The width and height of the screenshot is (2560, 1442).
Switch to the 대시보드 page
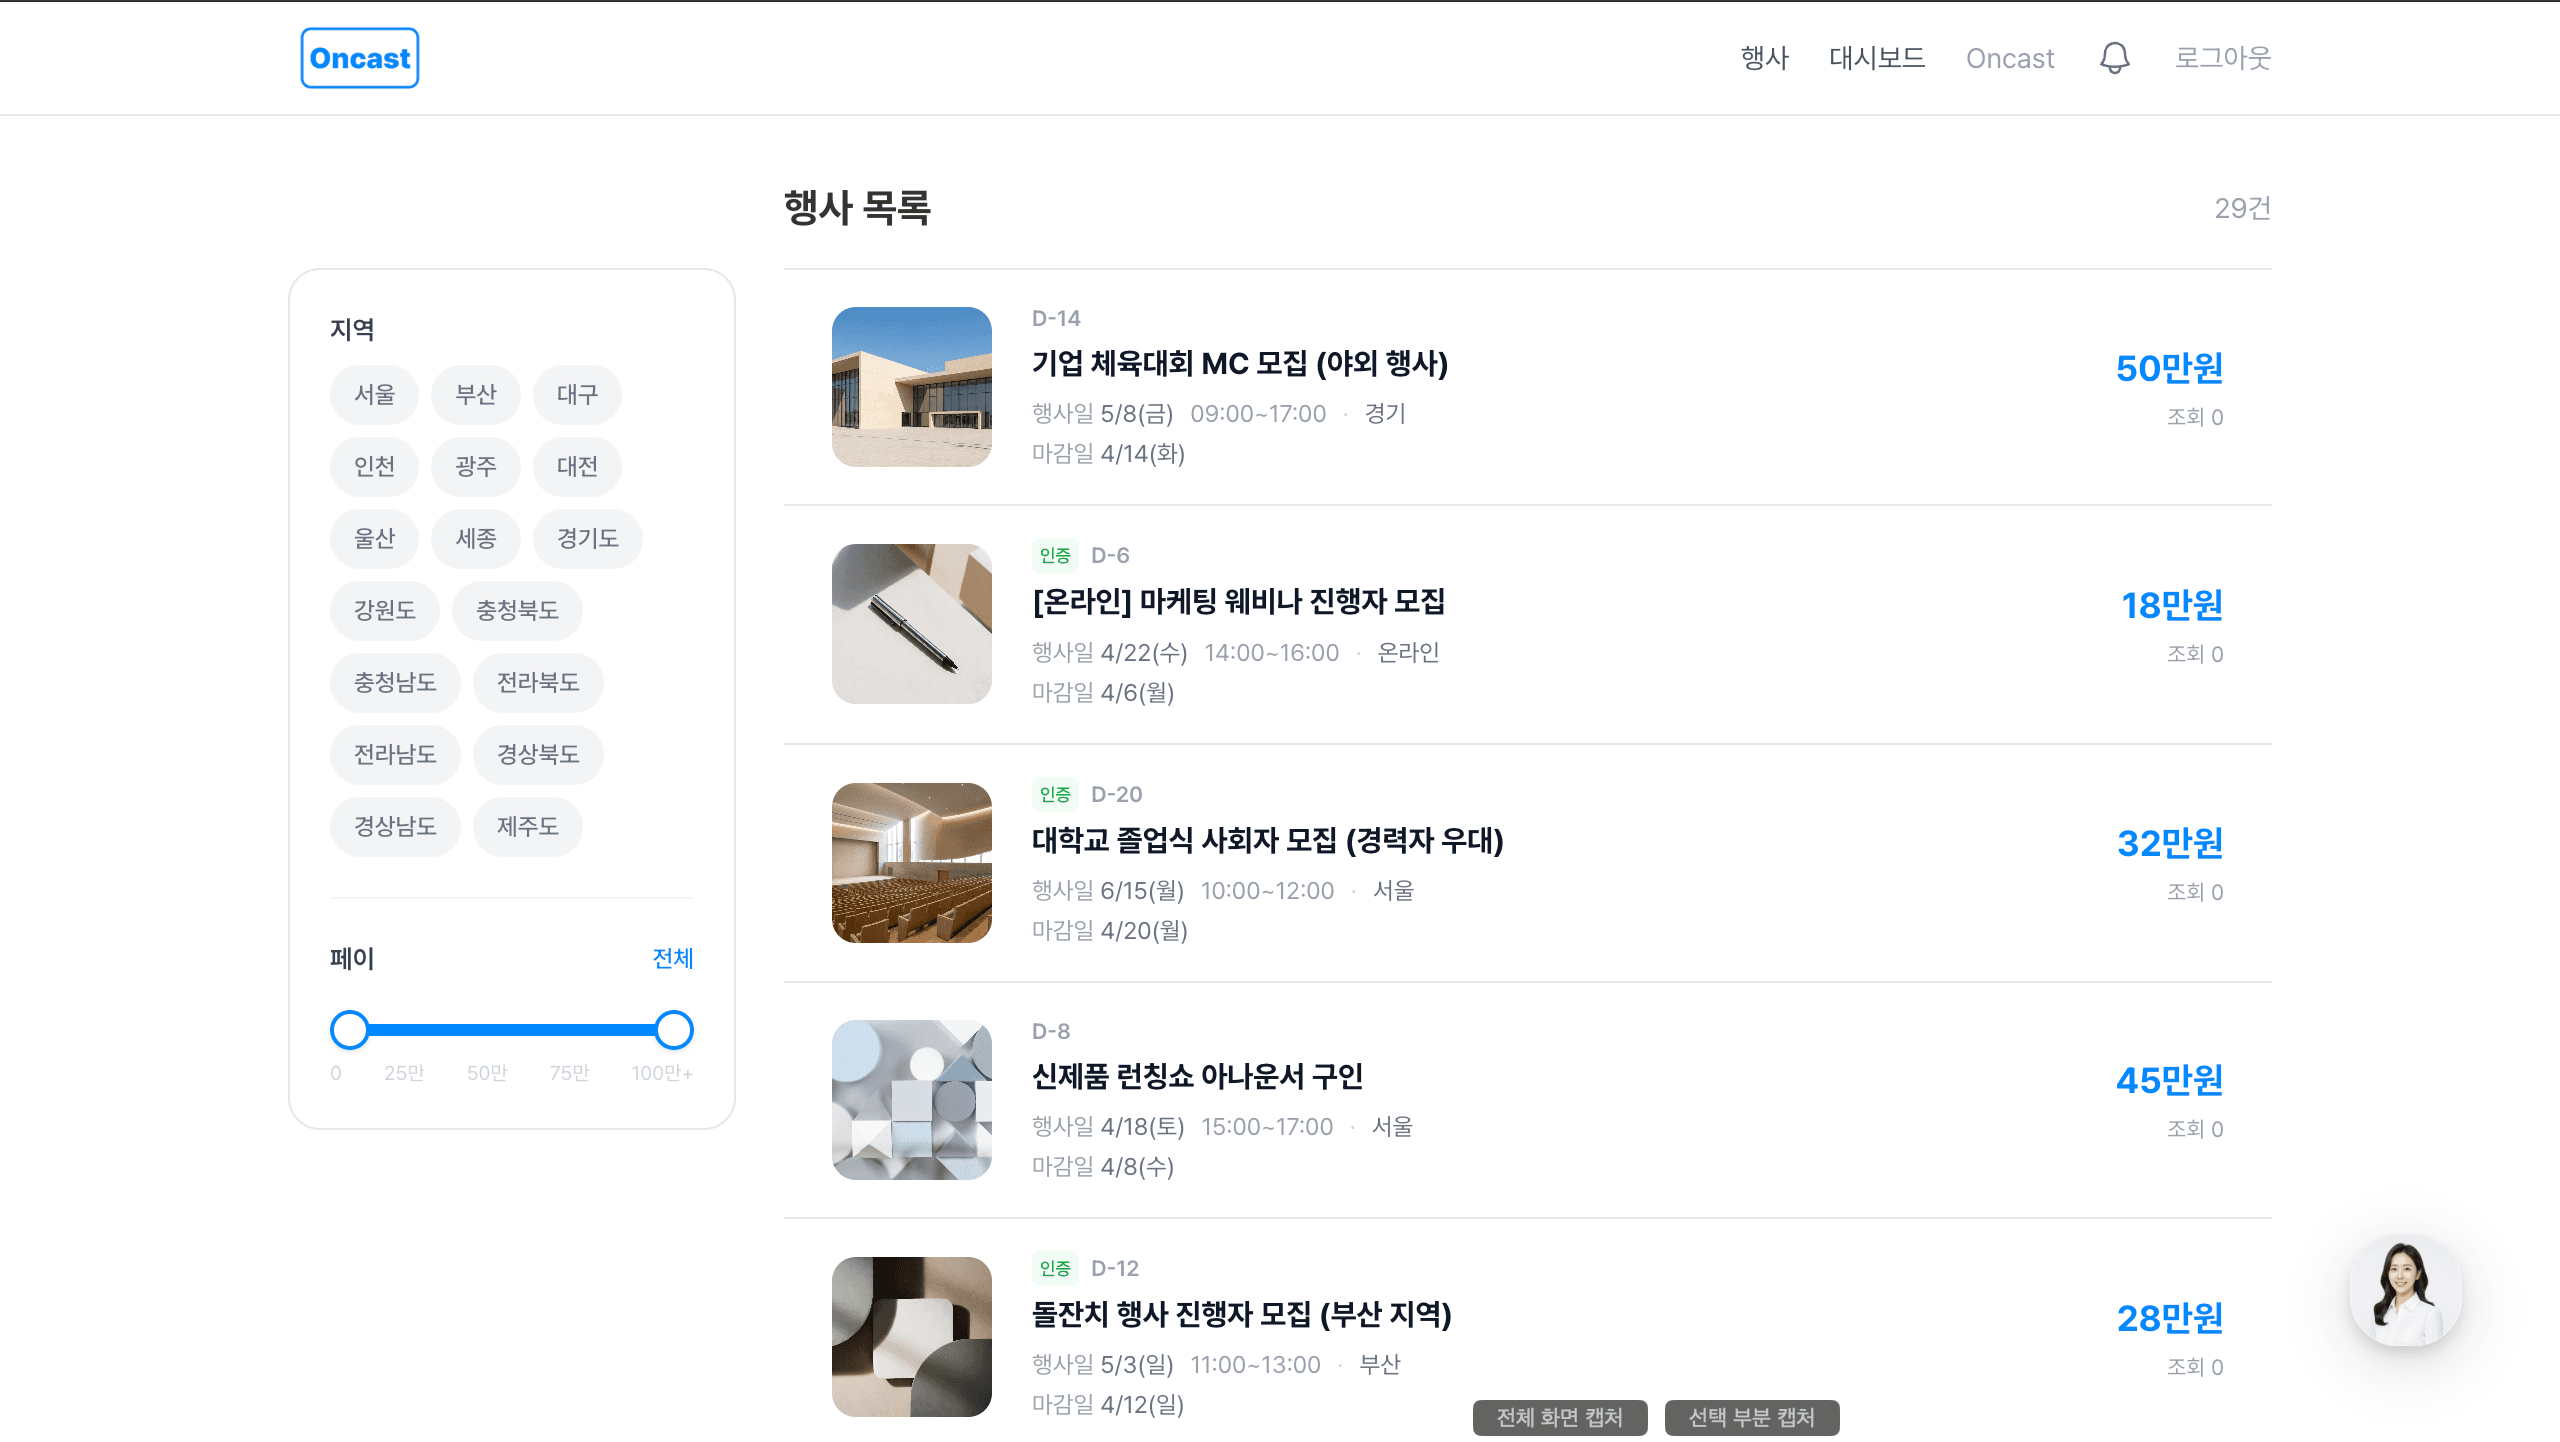pos(1877,58)
